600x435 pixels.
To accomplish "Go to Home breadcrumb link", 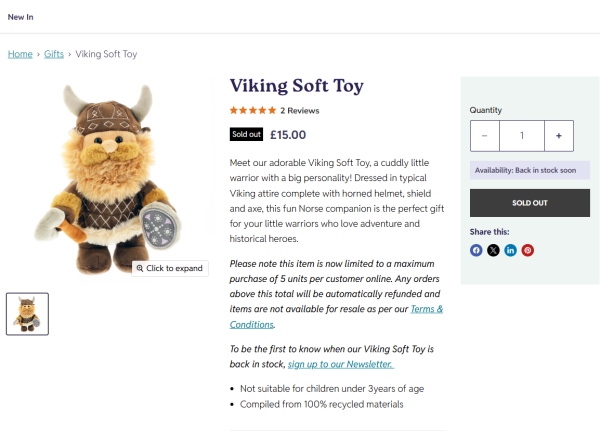I will click(x=20, y=54).
